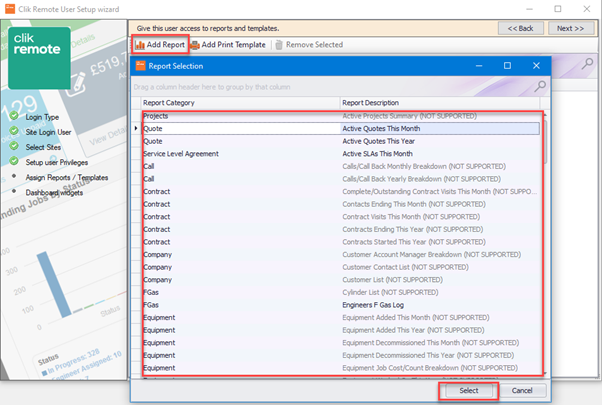
Task: Click Service Level Agreement category cell
Action: [241, 154]
